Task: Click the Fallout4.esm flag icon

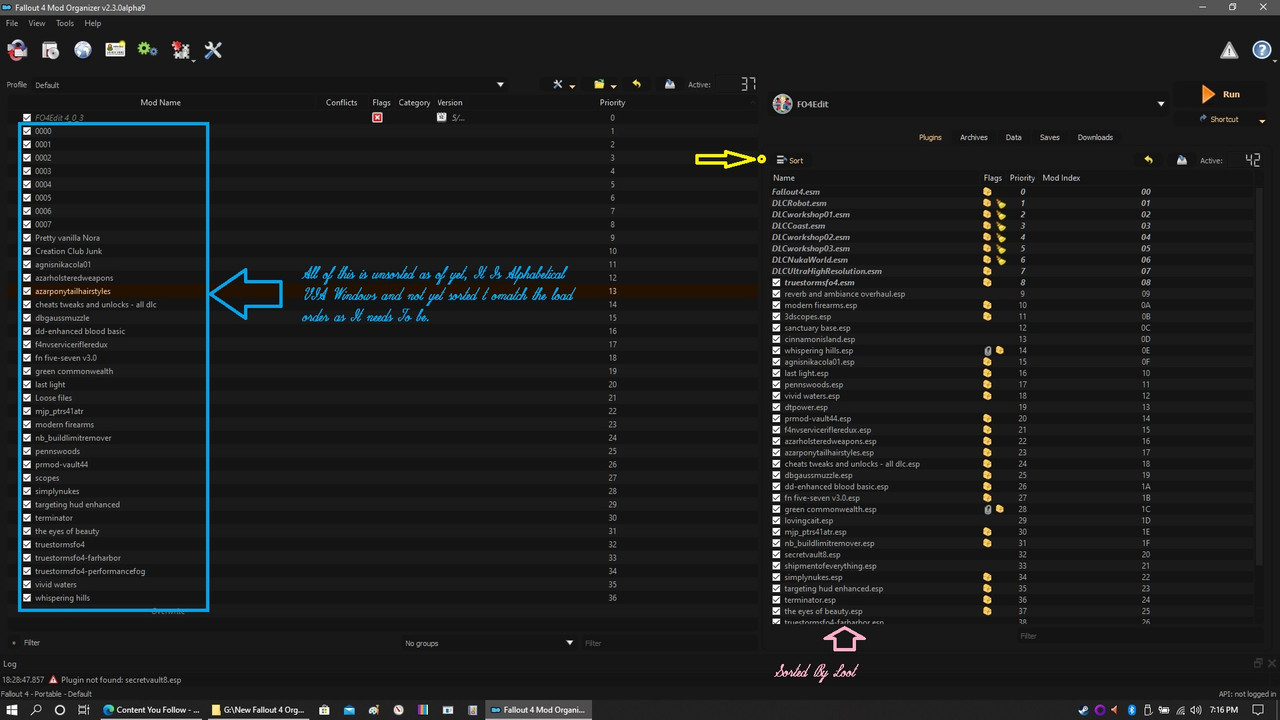Action: (x=987, y=191)
